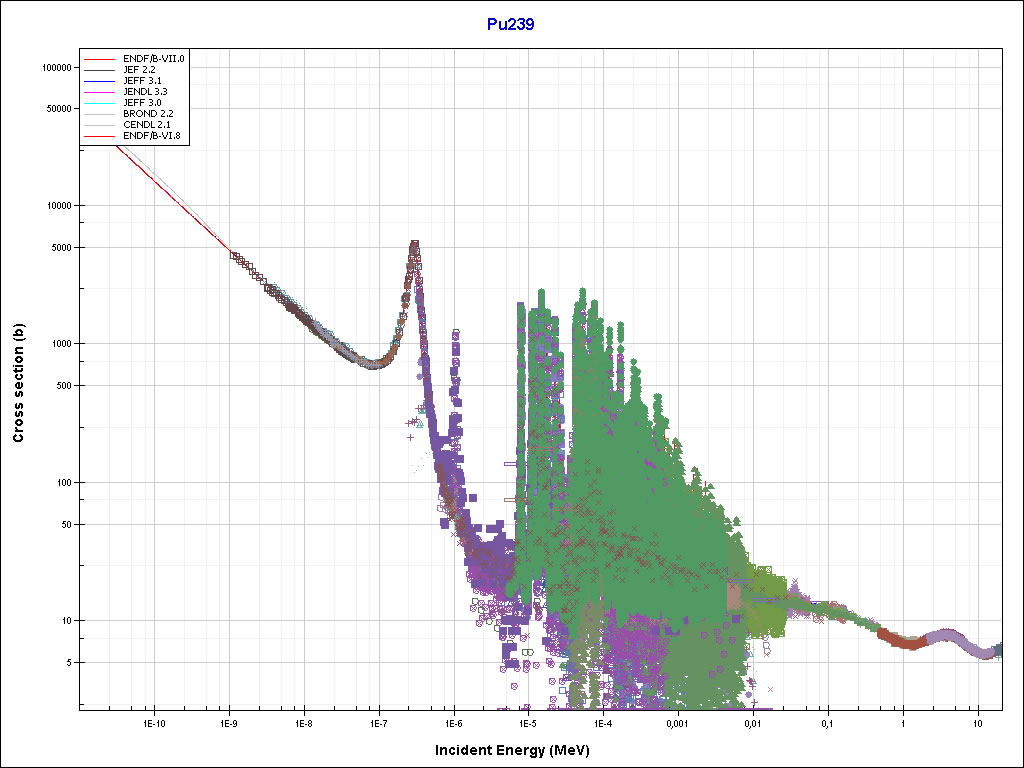This screenshot has height=768, width=1024.
Task: Click the Incident Energy (MeV) axis title
Action: point(519,750)
